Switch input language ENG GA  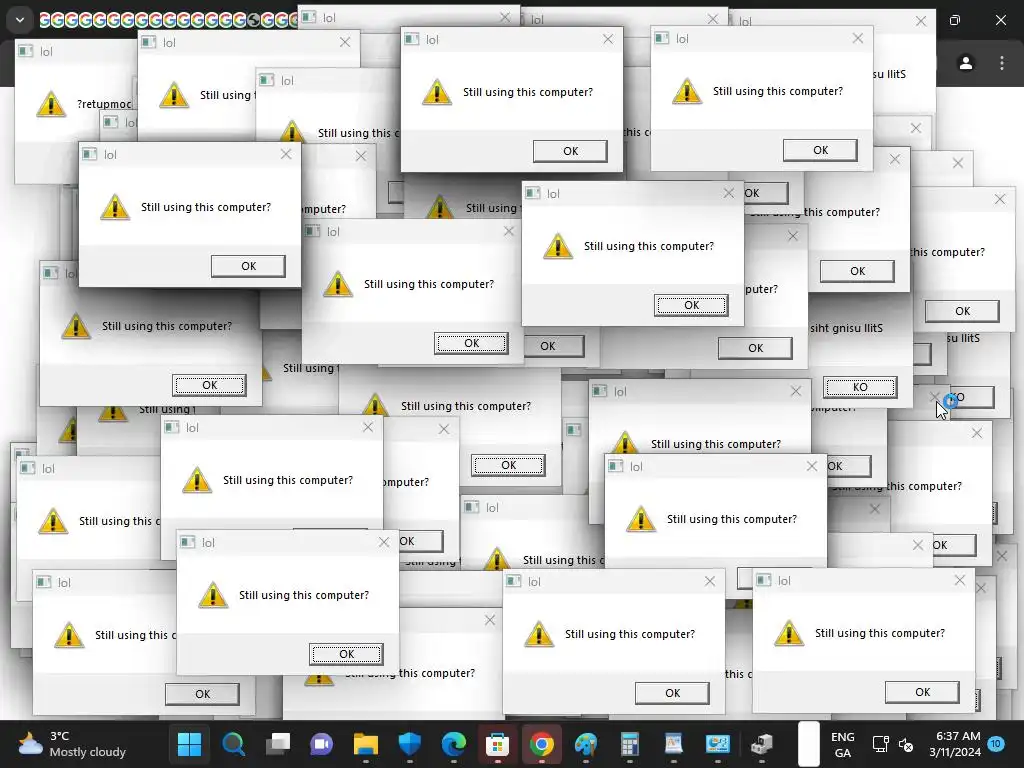(842, 744)
